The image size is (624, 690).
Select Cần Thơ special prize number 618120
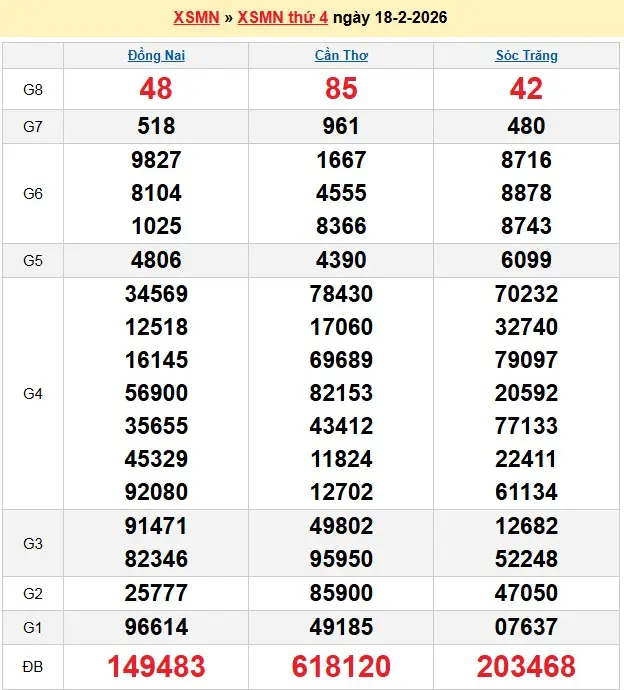[x=341, y=666]
